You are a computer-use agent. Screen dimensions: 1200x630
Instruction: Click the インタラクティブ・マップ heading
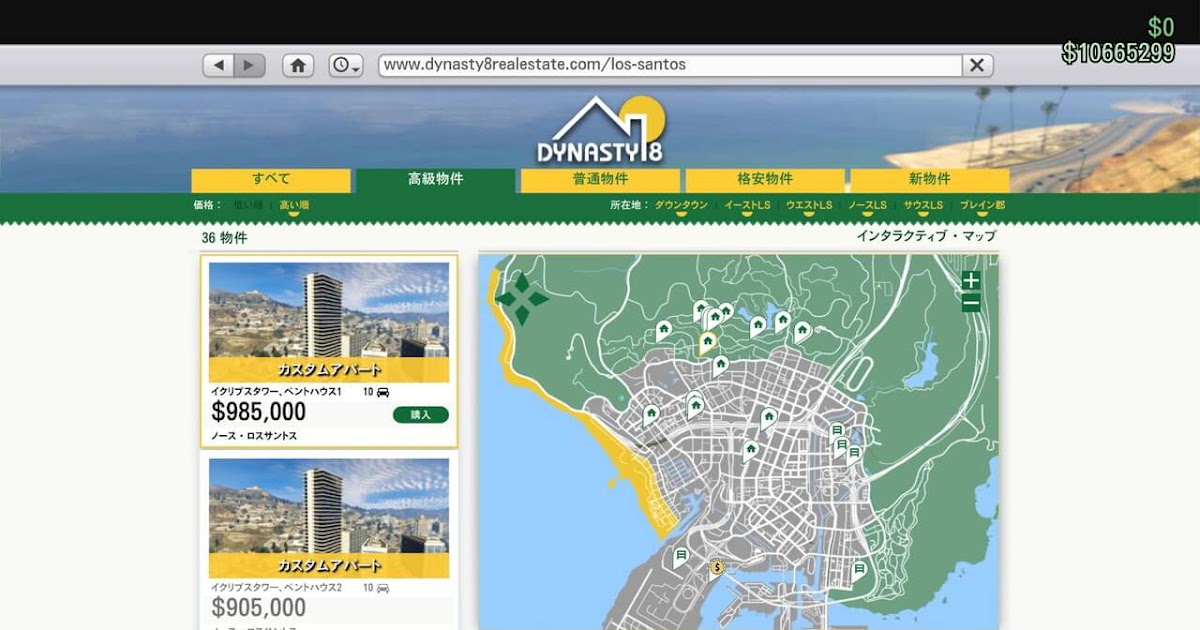[x=926, y=236]
